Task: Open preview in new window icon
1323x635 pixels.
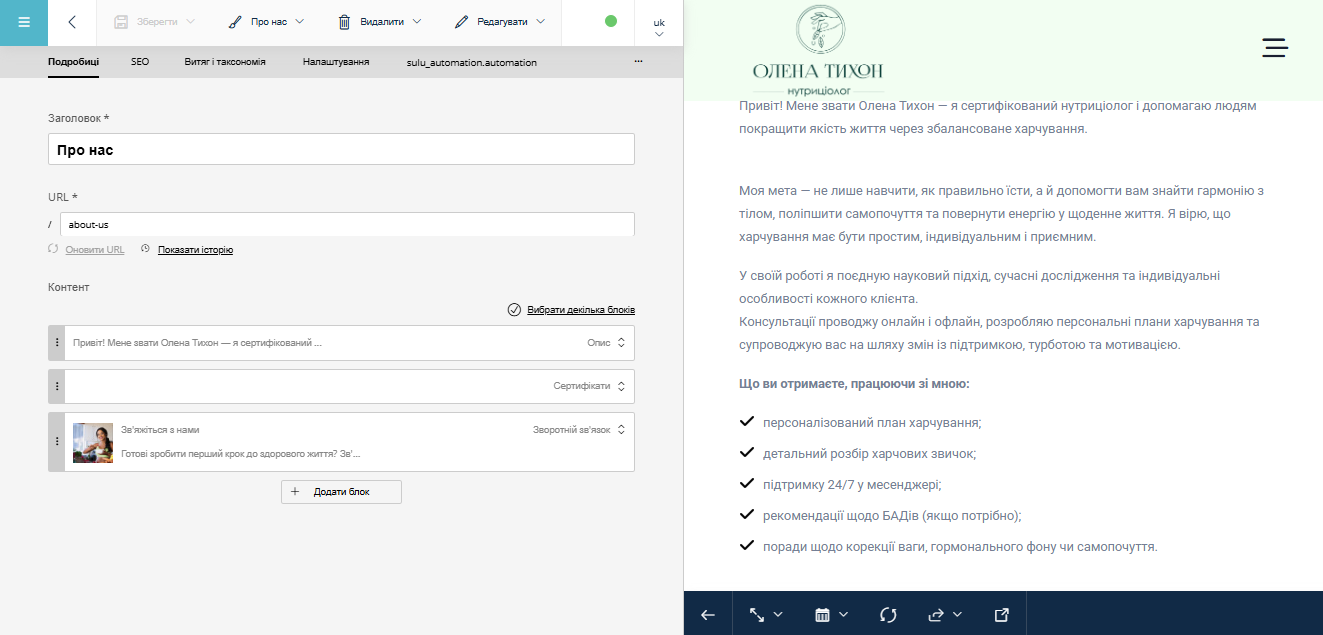Action: pyautogui.click(x=1001, y=614)
